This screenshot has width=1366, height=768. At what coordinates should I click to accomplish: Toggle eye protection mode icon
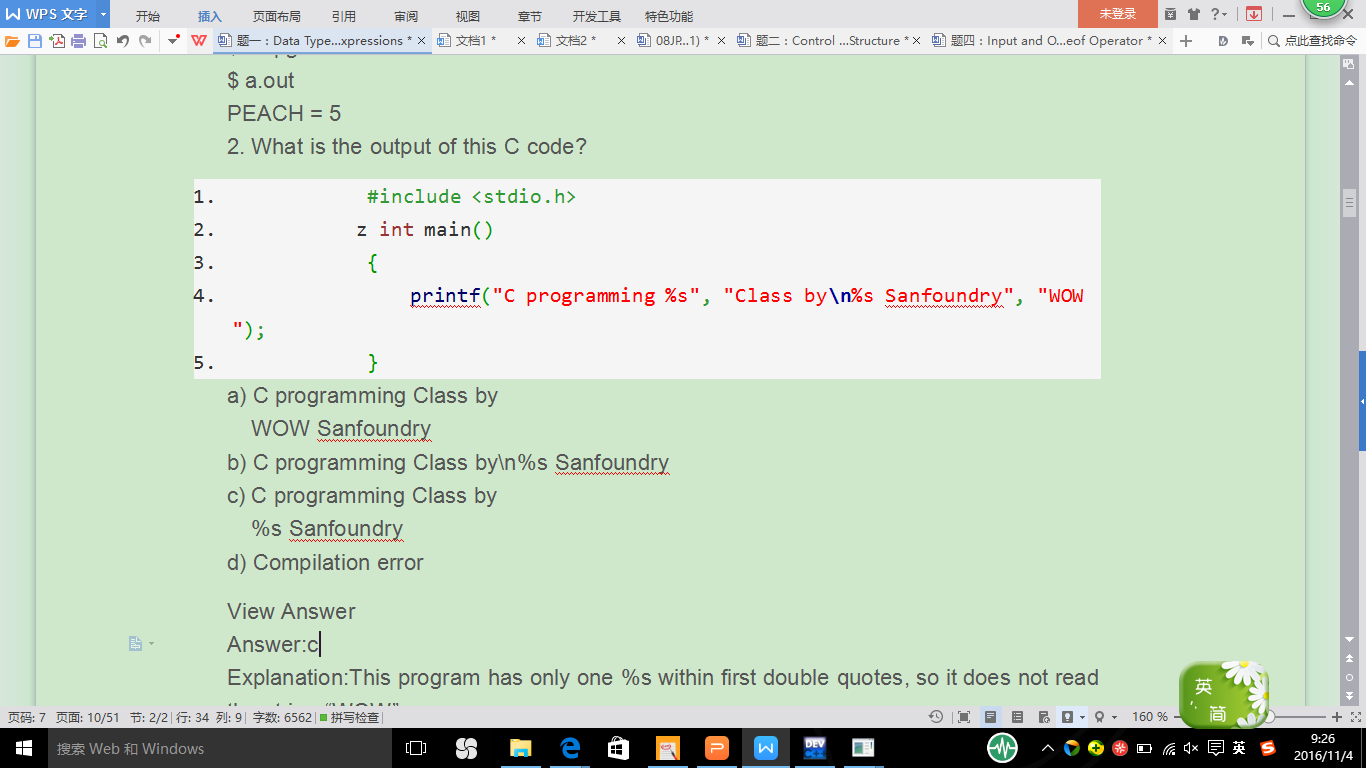coord(1067,717)
